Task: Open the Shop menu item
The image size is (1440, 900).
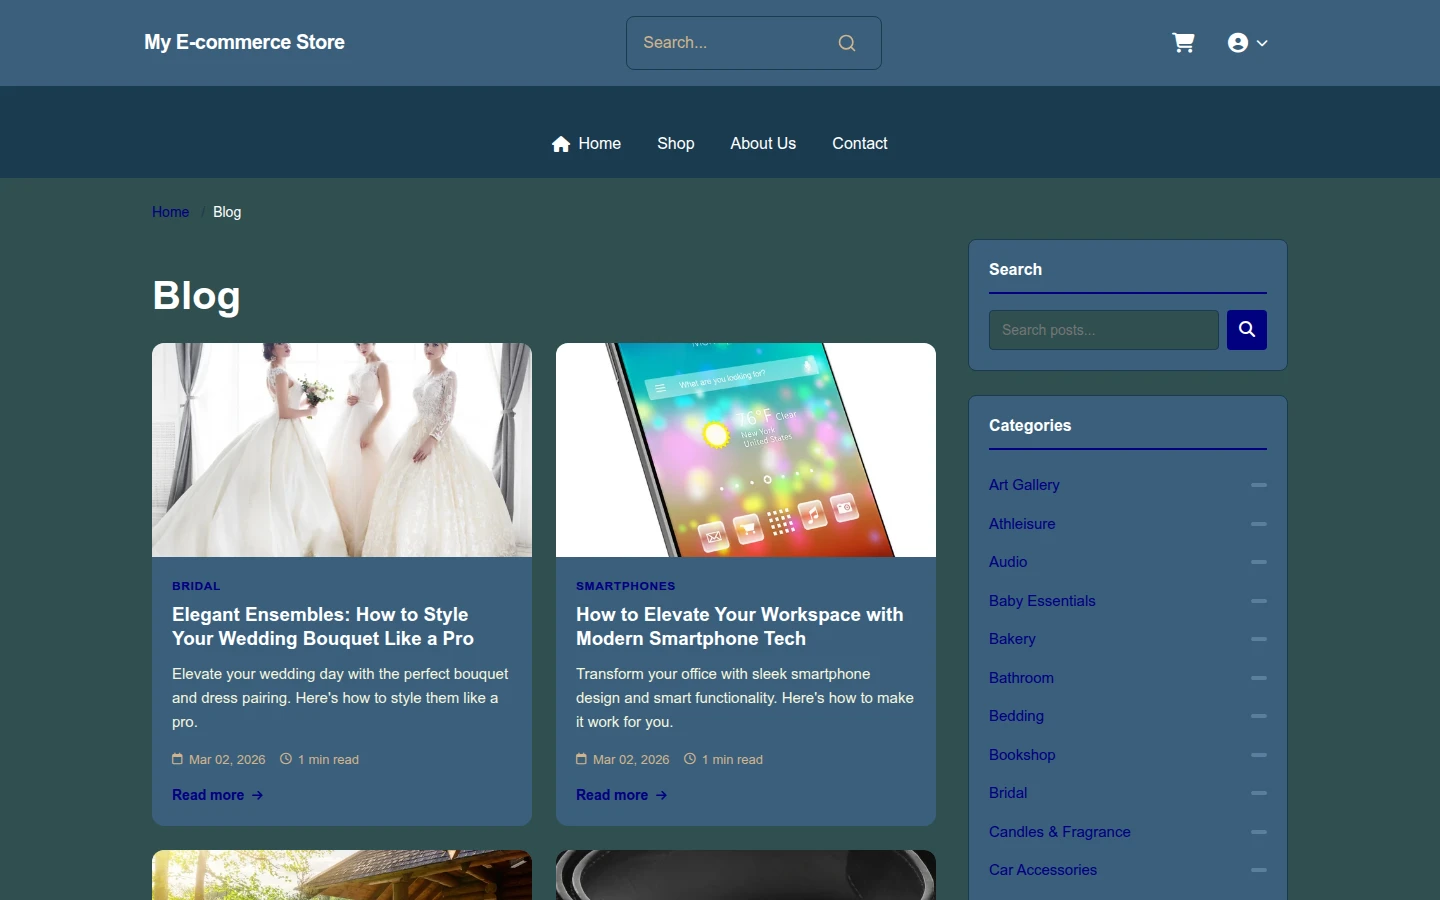Action: pyautogui.click(x=676, y=144)
